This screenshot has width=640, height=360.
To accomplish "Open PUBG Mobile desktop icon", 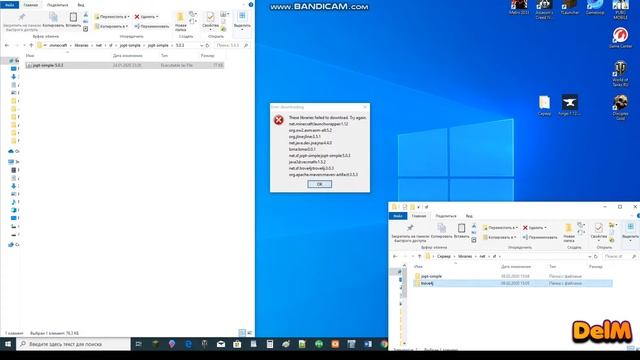I will (620, 10).
